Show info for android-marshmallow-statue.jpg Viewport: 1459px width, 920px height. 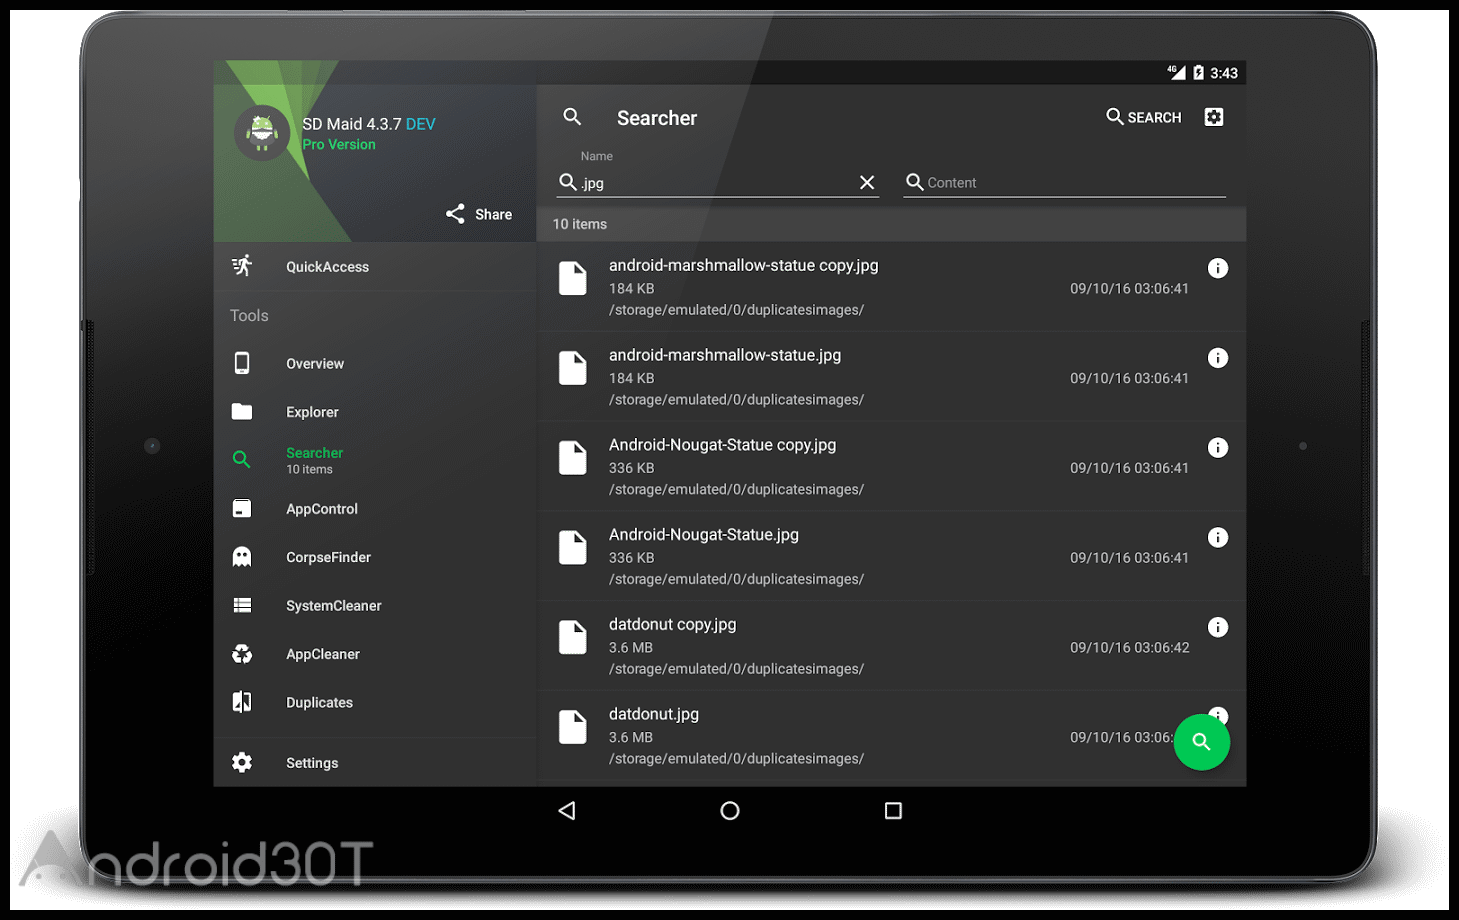[x=1218, y=358]
